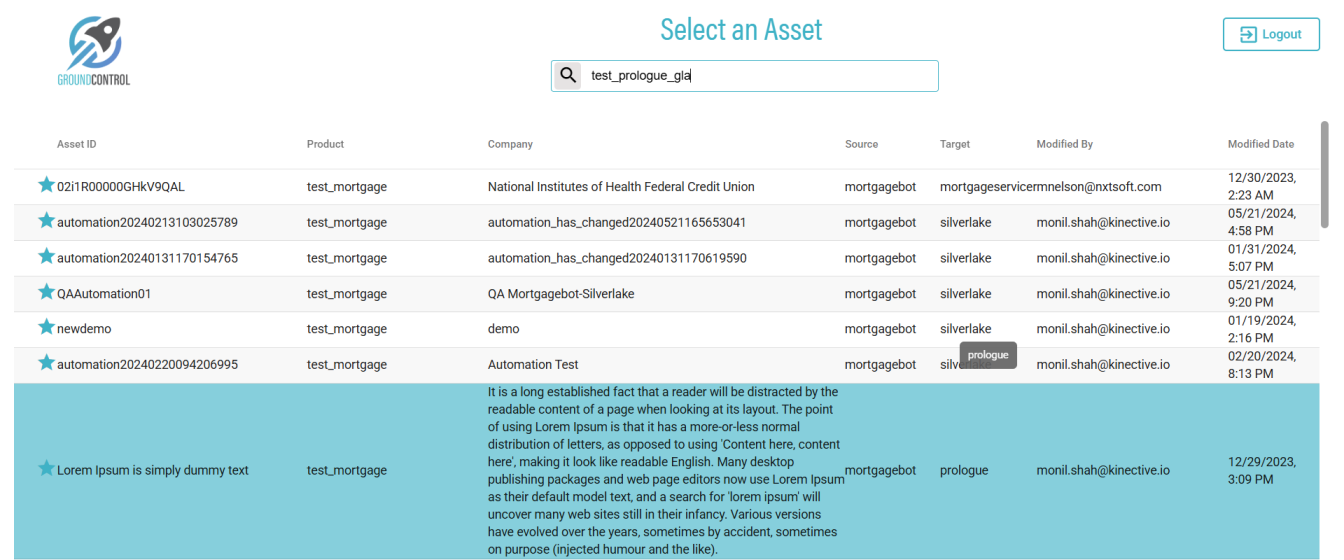Toggle favorite star for automation20240131170154765
The height and width of the screenshot is (560, 1344).
tap(46, 257)
